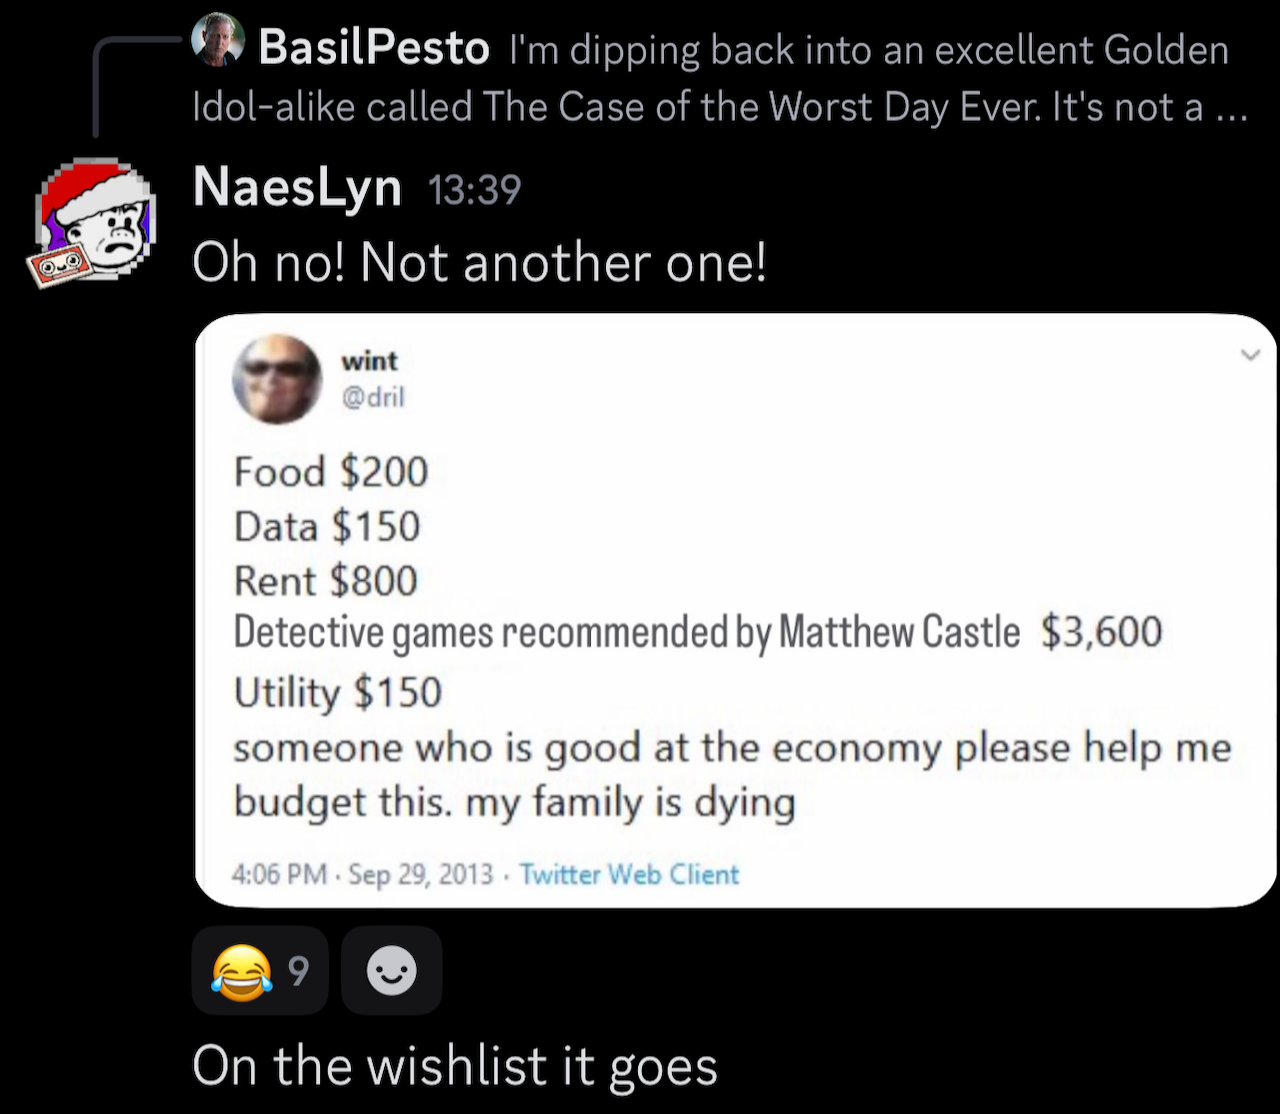This screenshot has width=1280, height=1114.
Task: Open the BasilPesto username in reply
Action: pos(373,48)
